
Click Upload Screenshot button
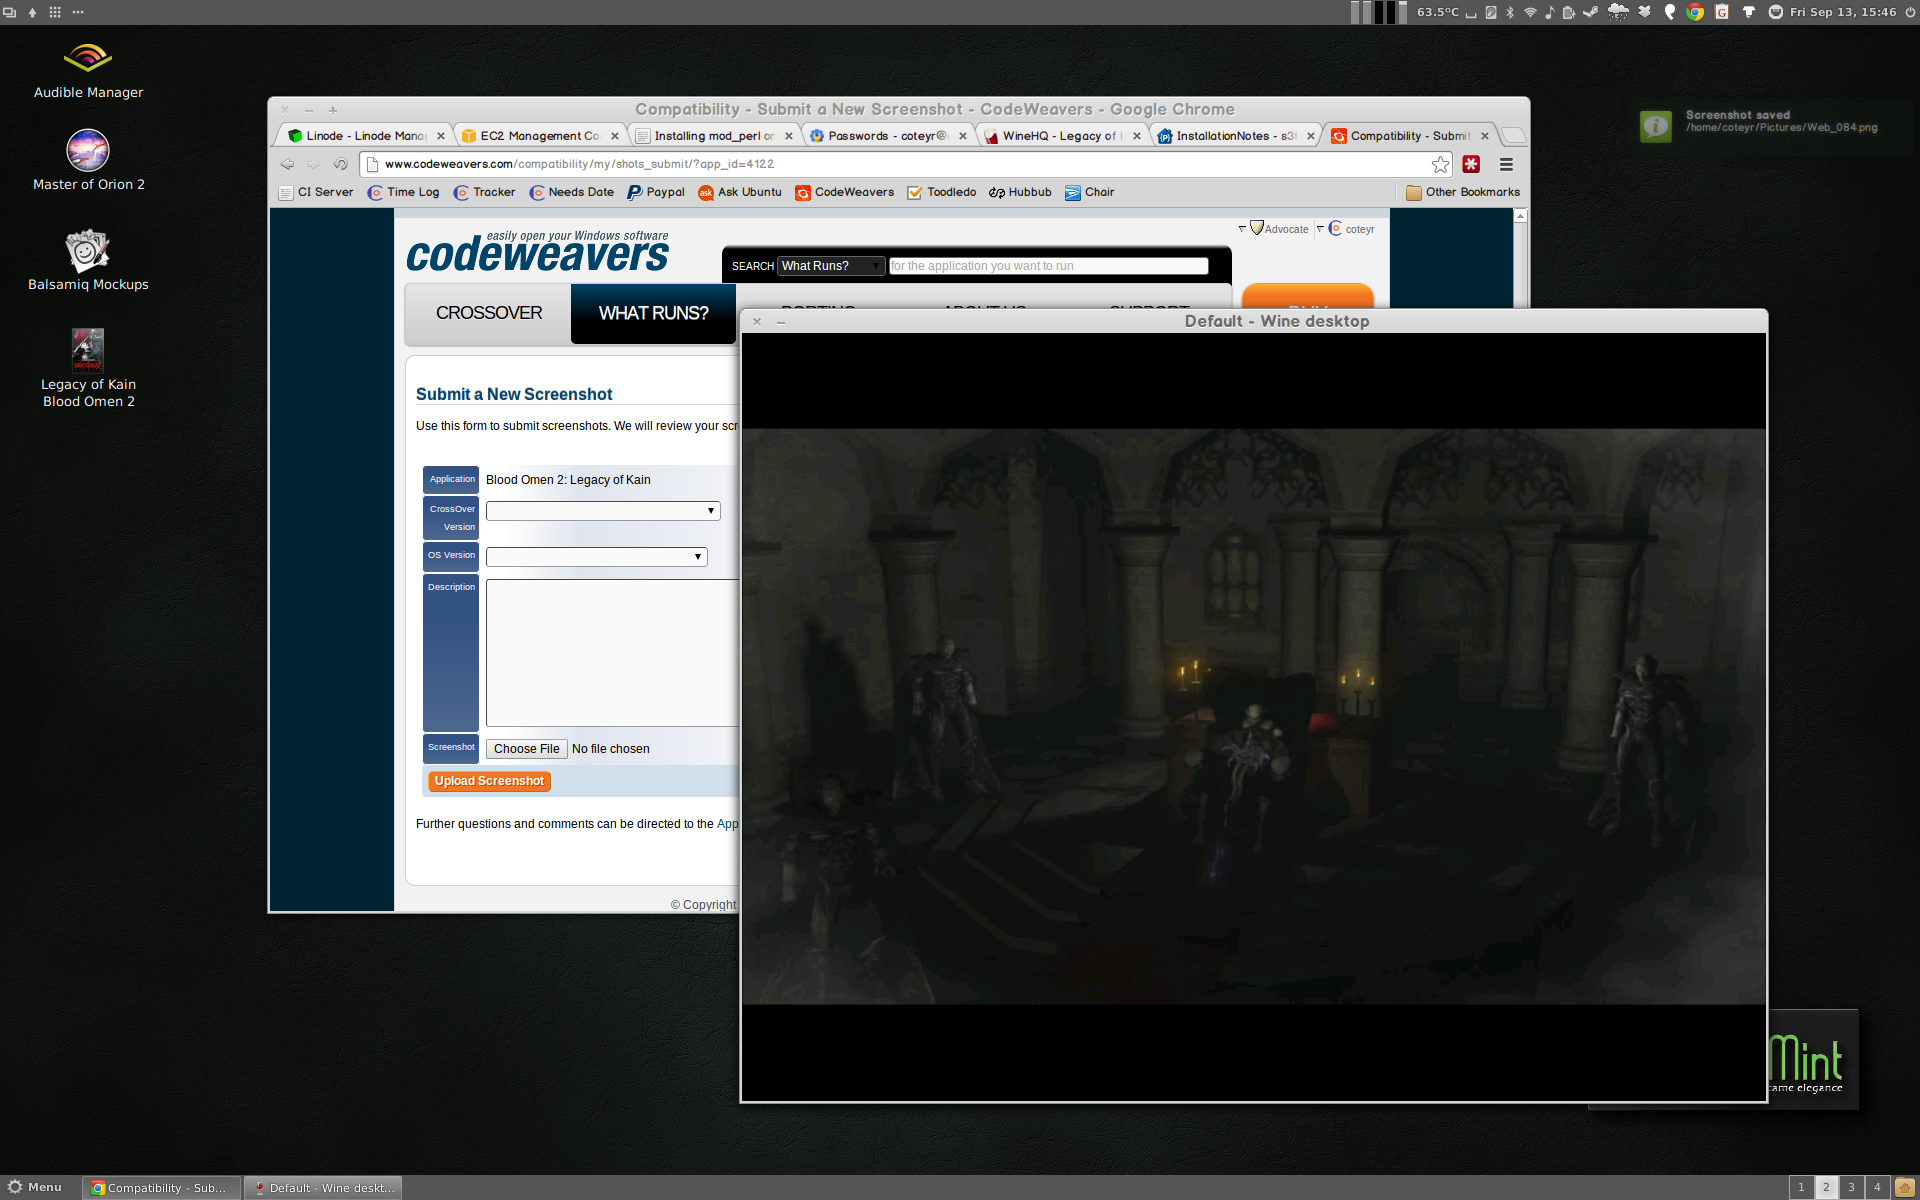pos(489,781)
